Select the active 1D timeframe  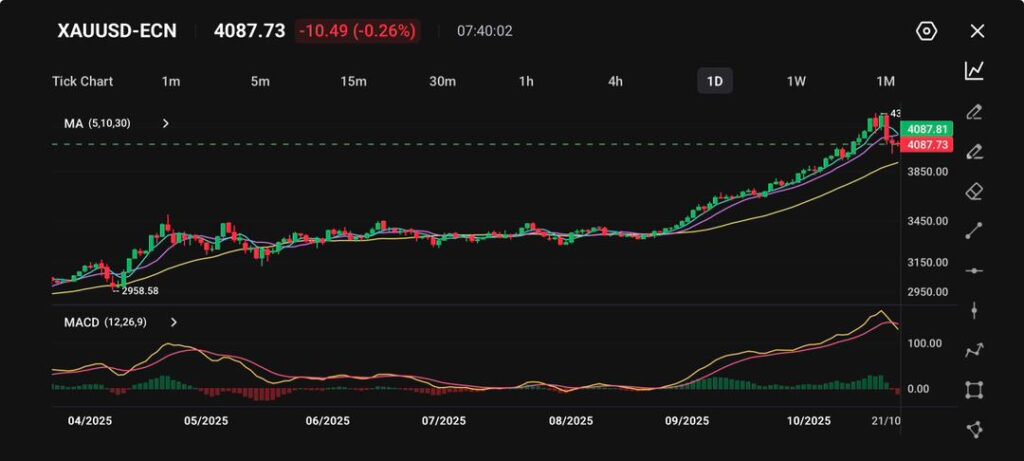pyautogui.click(x=714, y=81)
